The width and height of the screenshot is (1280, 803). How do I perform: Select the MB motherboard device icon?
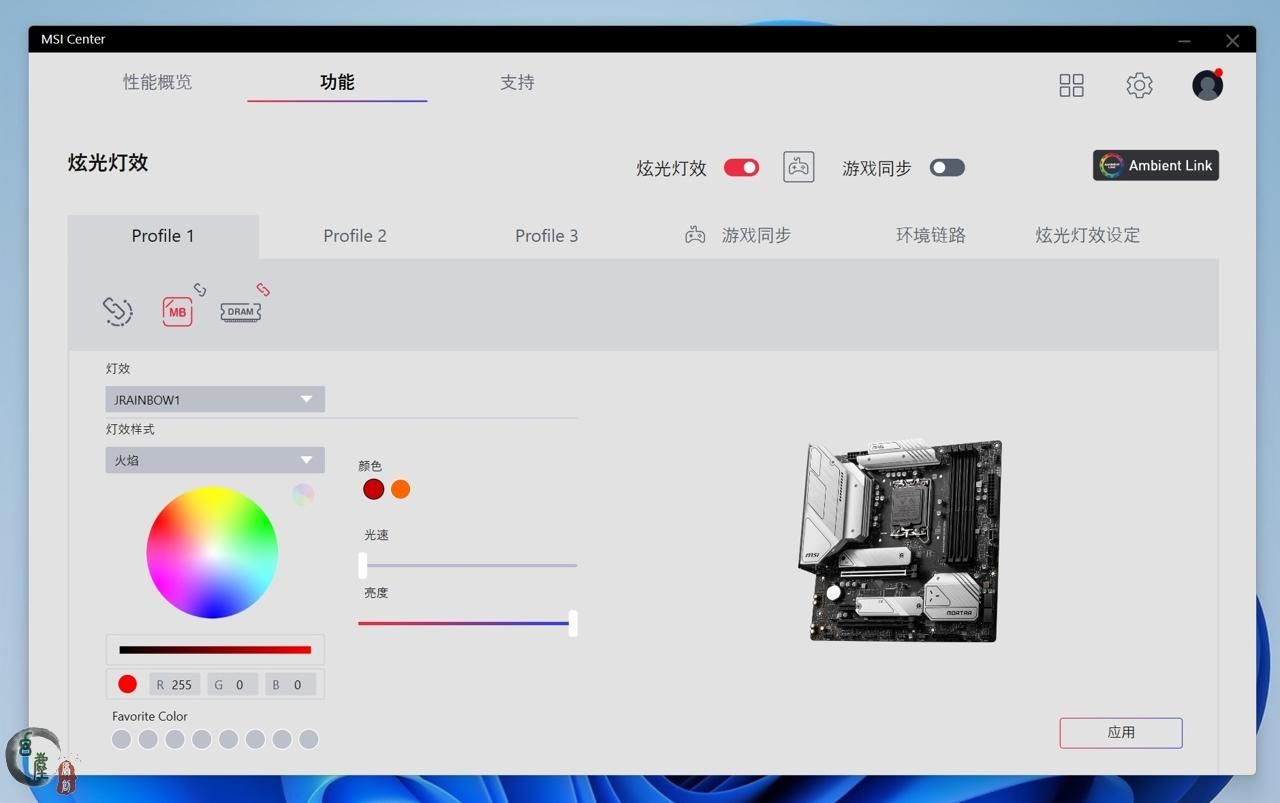pos(177,312)
